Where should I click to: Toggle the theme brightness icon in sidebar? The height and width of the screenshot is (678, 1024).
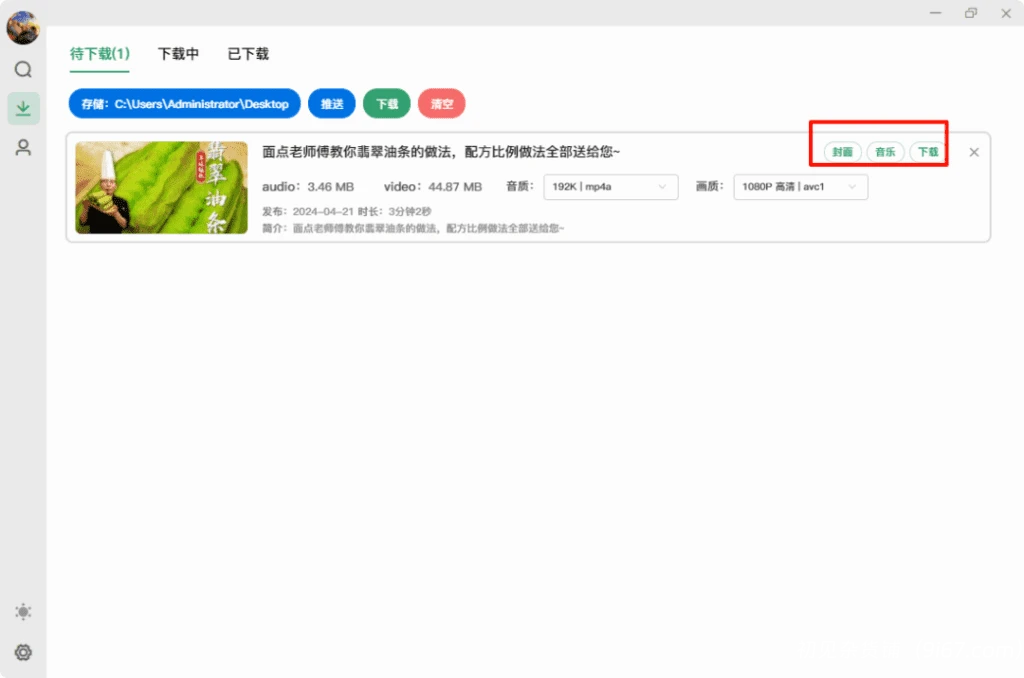[x=23, y=611]
